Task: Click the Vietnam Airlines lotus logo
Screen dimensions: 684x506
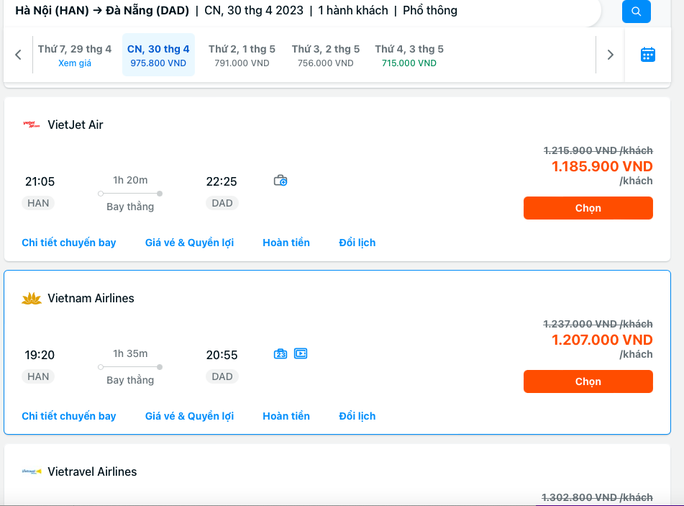Action: pos(31,298)
